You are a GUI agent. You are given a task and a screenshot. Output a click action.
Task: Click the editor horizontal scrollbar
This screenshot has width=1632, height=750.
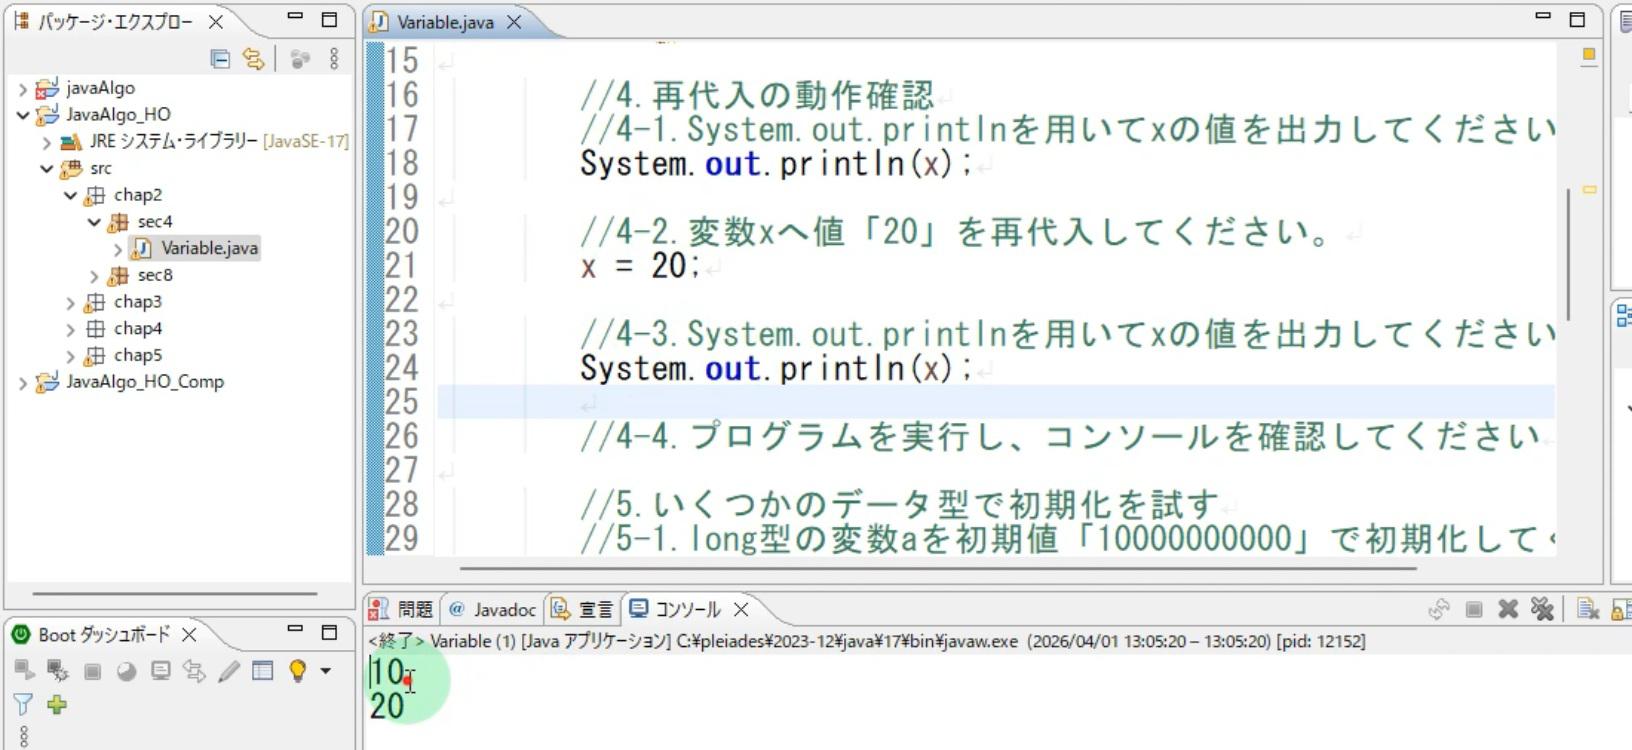938,568
